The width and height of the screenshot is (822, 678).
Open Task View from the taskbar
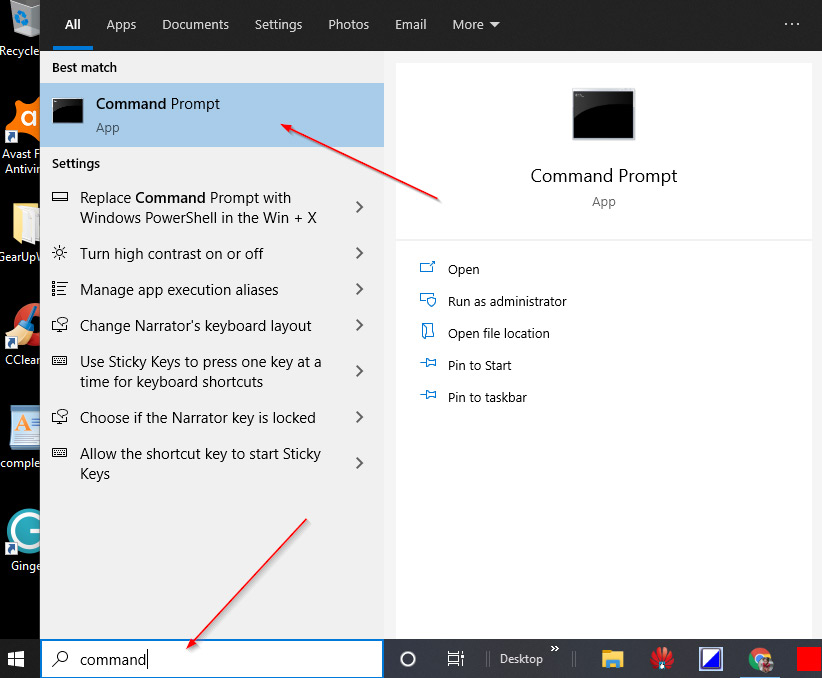coord(456,659)
